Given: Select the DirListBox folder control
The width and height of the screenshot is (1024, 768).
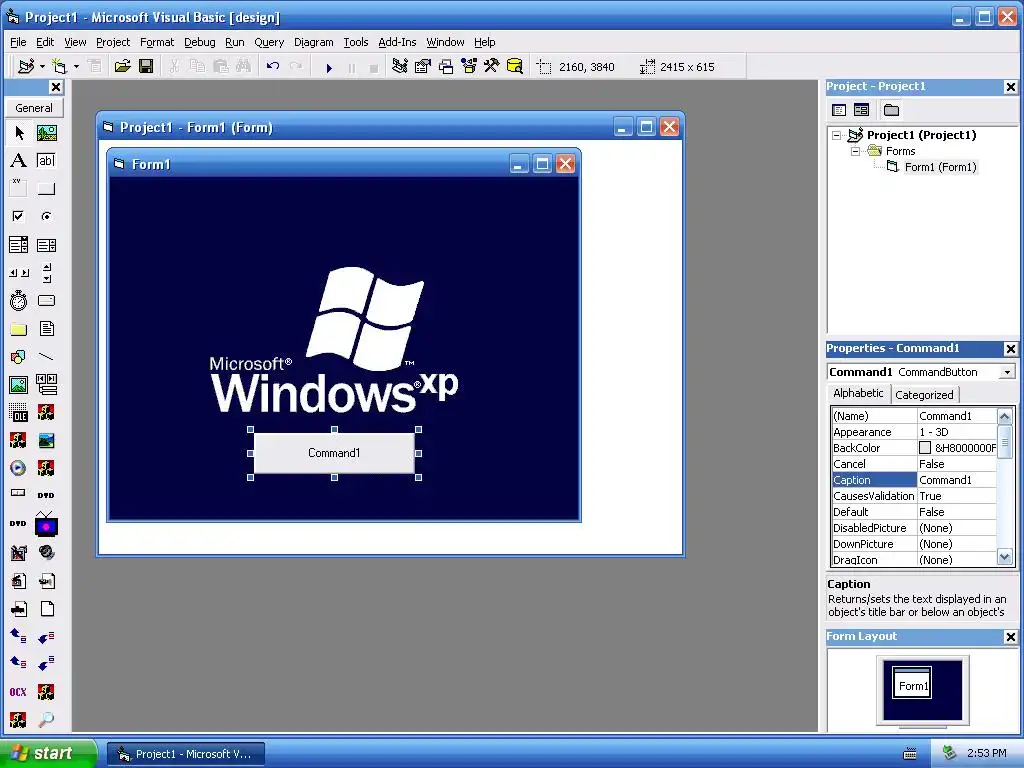Looking at the screenshot, I should (19, 328).
